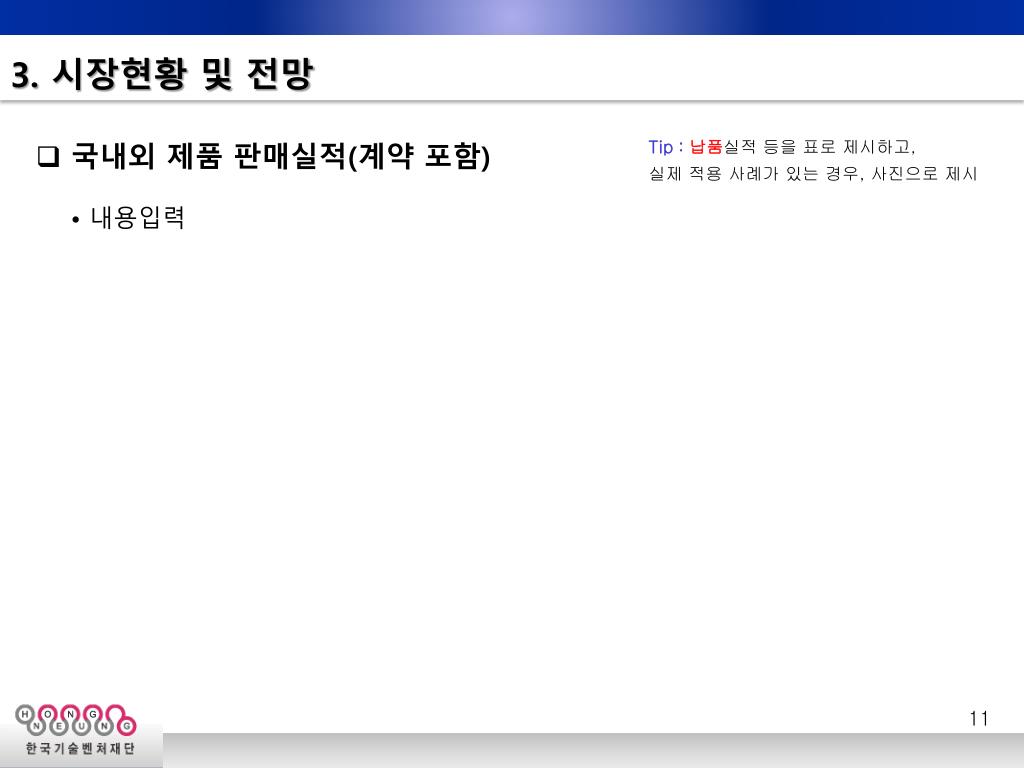The image size is (1024, 768).
Task: Click the page number 11
Action: (x=978, y=718)
